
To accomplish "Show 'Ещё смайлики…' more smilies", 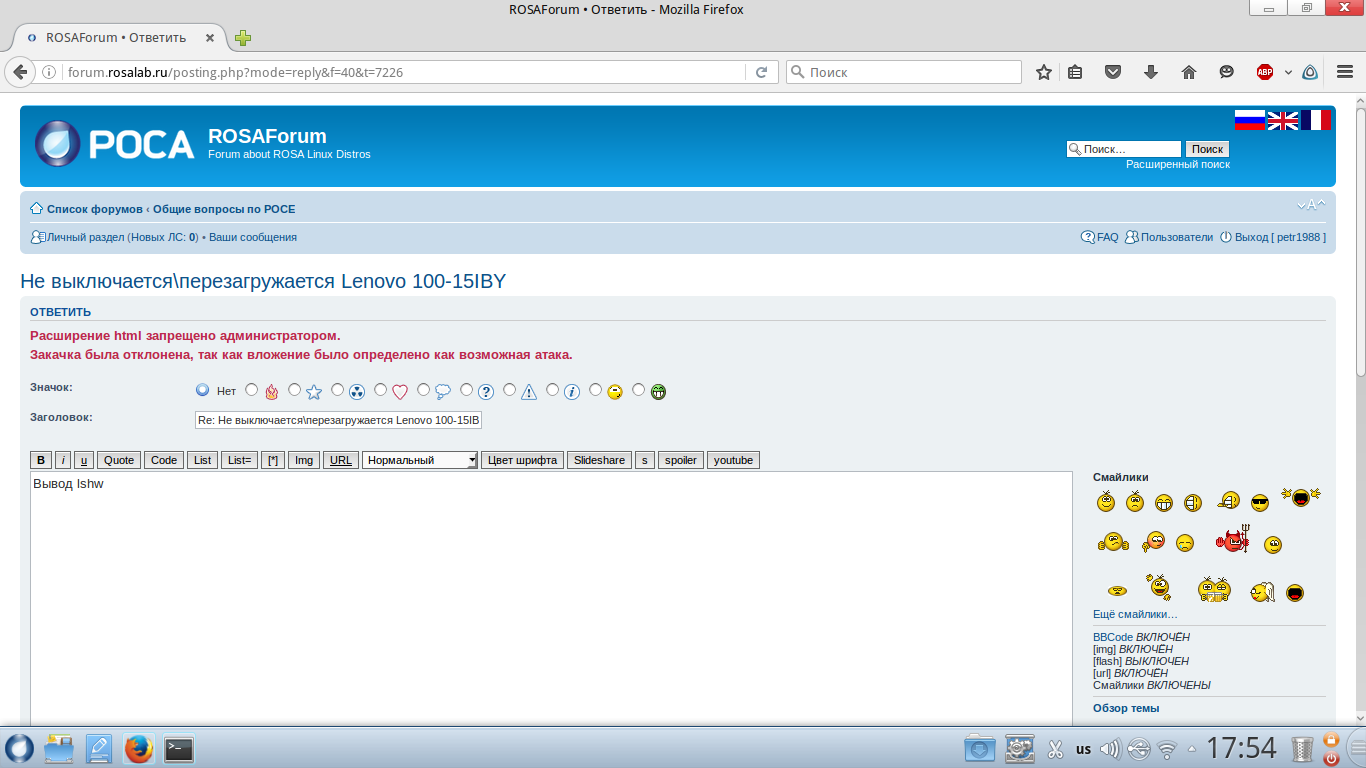I will tap(1135, 614).
